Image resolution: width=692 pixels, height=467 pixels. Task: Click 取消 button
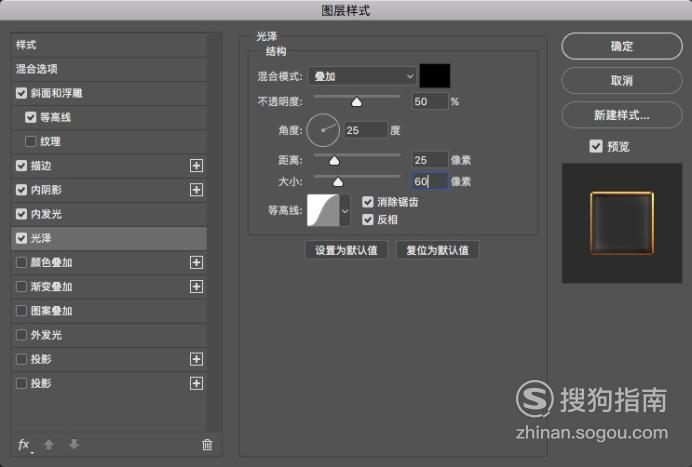click(x=622, y=80)
